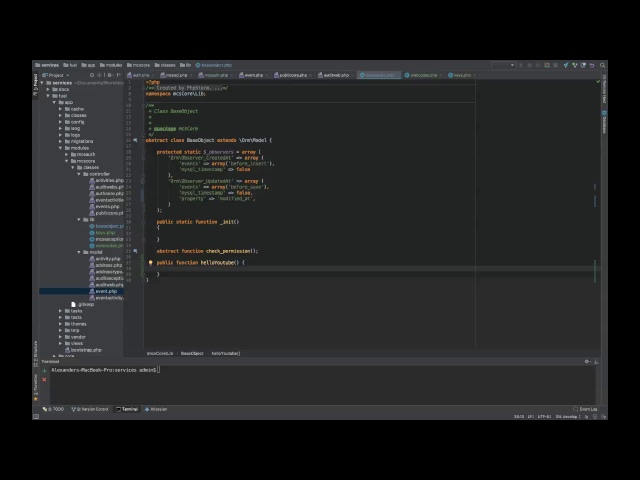Close terminal session with the red X icon
Viewport: 640px width, 480px height.
click(x=44, y=380)
